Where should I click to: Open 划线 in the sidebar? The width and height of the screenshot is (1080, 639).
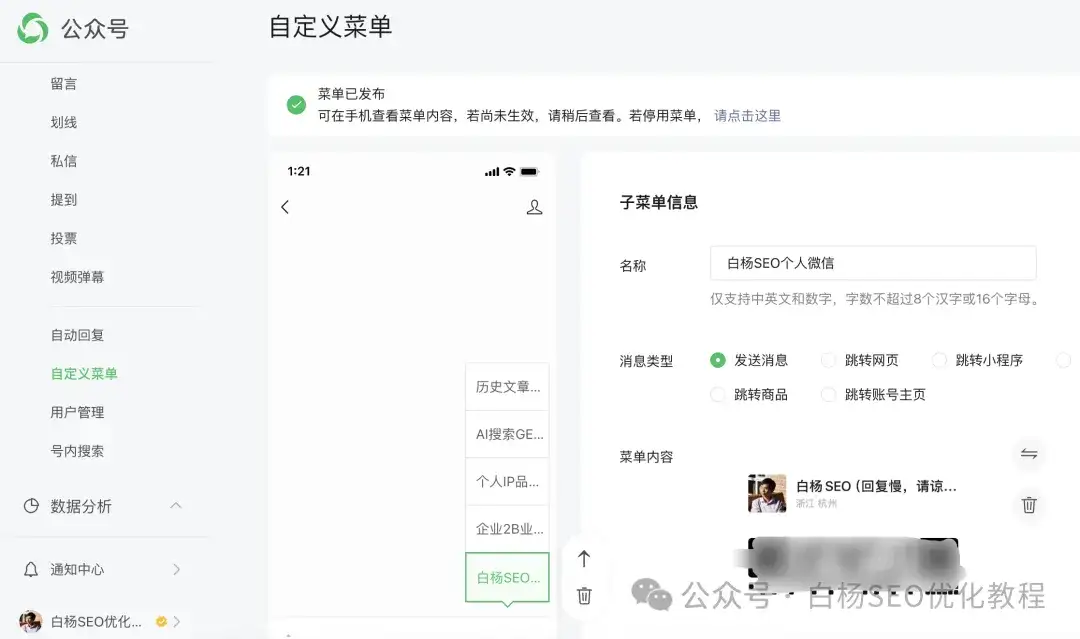(x=63, y=123)
